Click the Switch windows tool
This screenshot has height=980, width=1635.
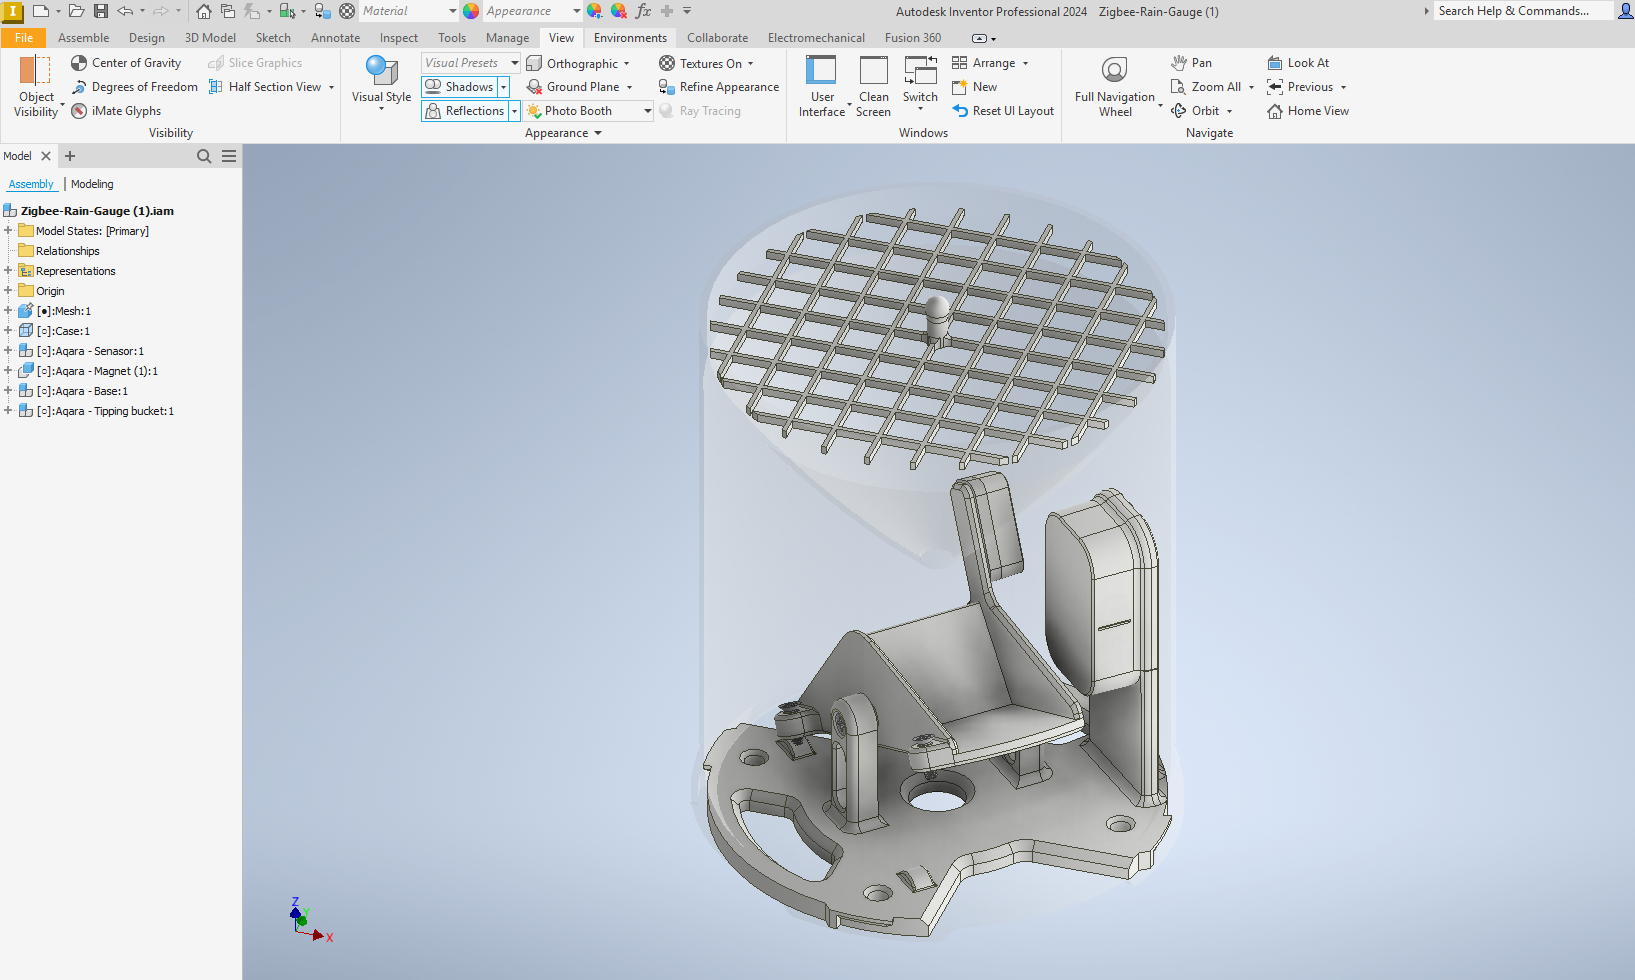tap(920, 84)
